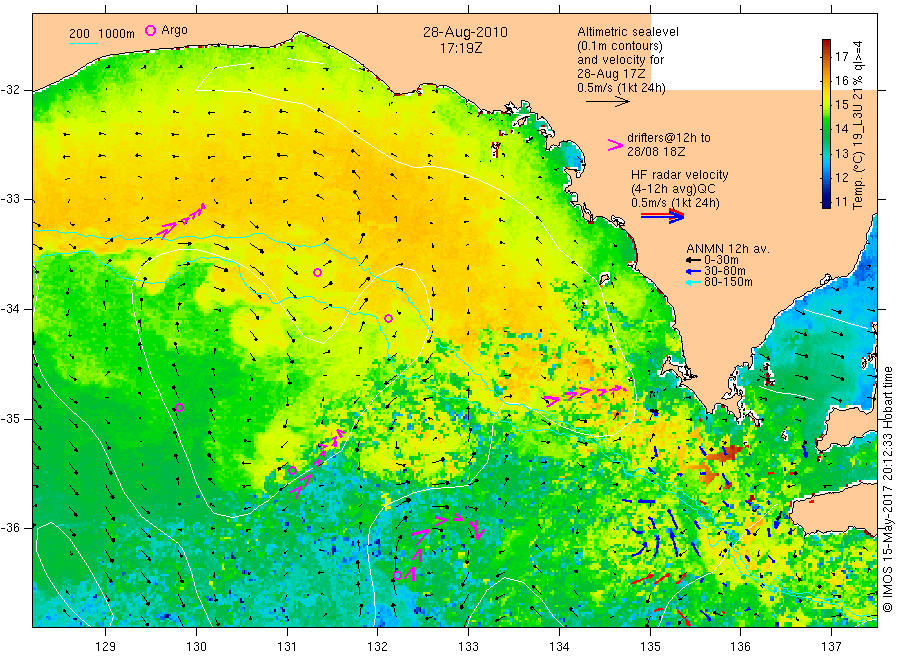Viewport: 900px width, 660px height.
Task: Click the 200 1000m isobath label
Action: 102,33
